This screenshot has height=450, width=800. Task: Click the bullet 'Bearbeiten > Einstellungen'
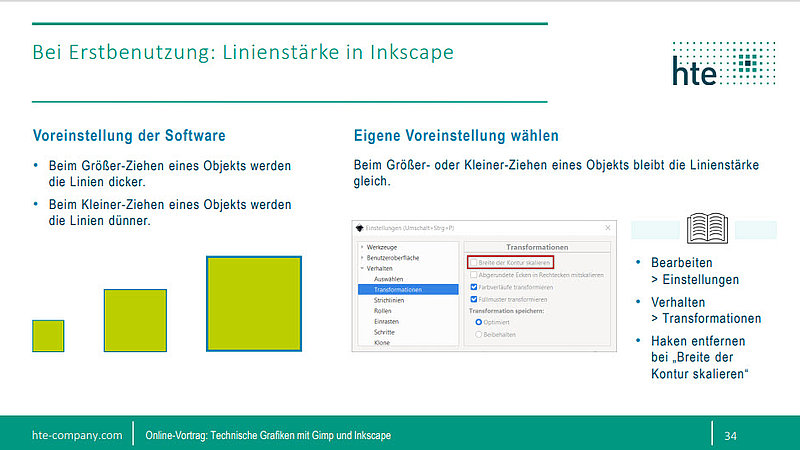click(x=695, y=271)
